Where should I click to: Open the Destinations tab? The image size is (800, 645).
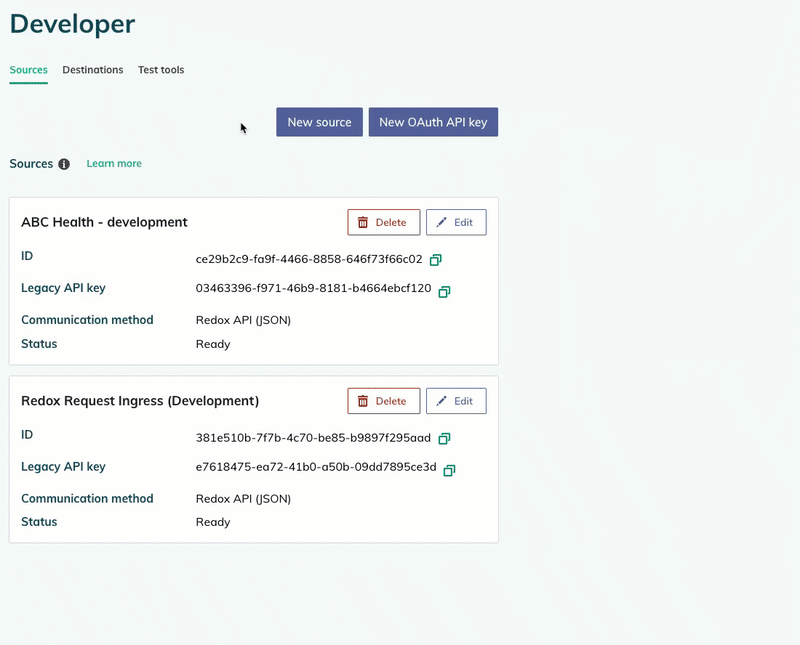tap(93, 70)
